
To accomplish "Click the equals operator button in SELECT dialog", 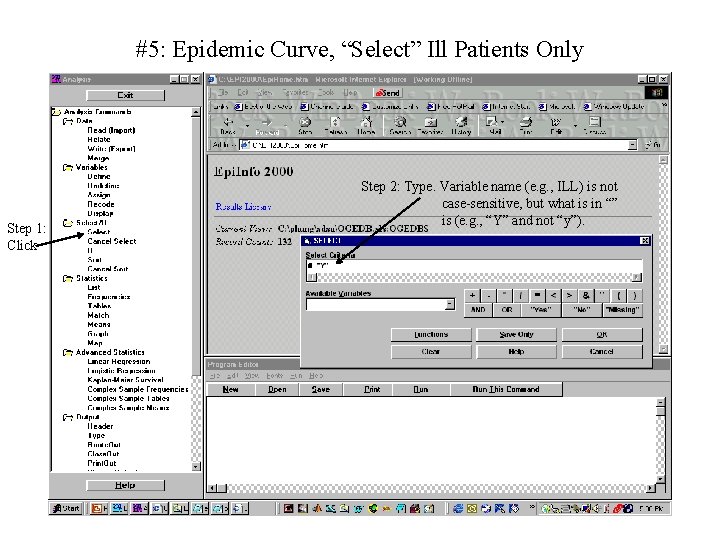I will tap(537, 296).
